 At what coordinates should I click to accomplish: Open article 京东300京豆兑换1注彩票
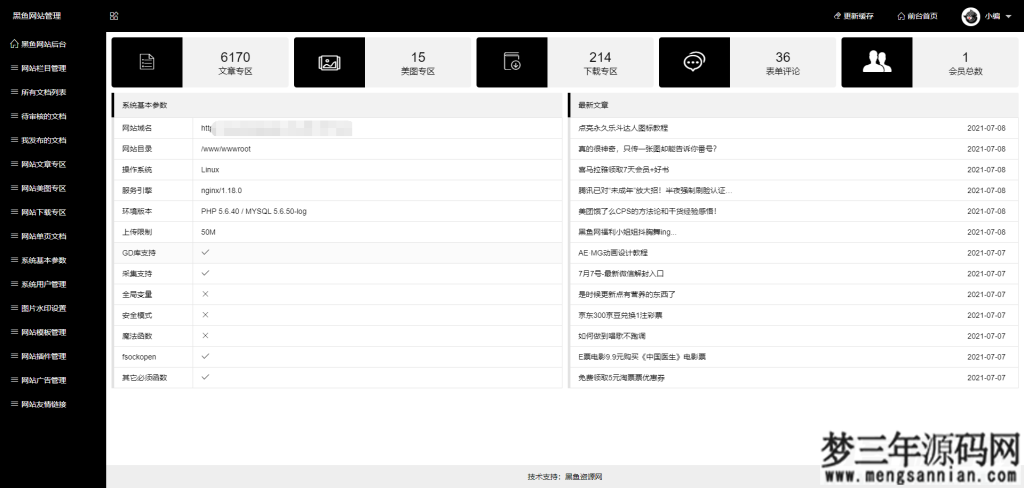tap(620, 315)
